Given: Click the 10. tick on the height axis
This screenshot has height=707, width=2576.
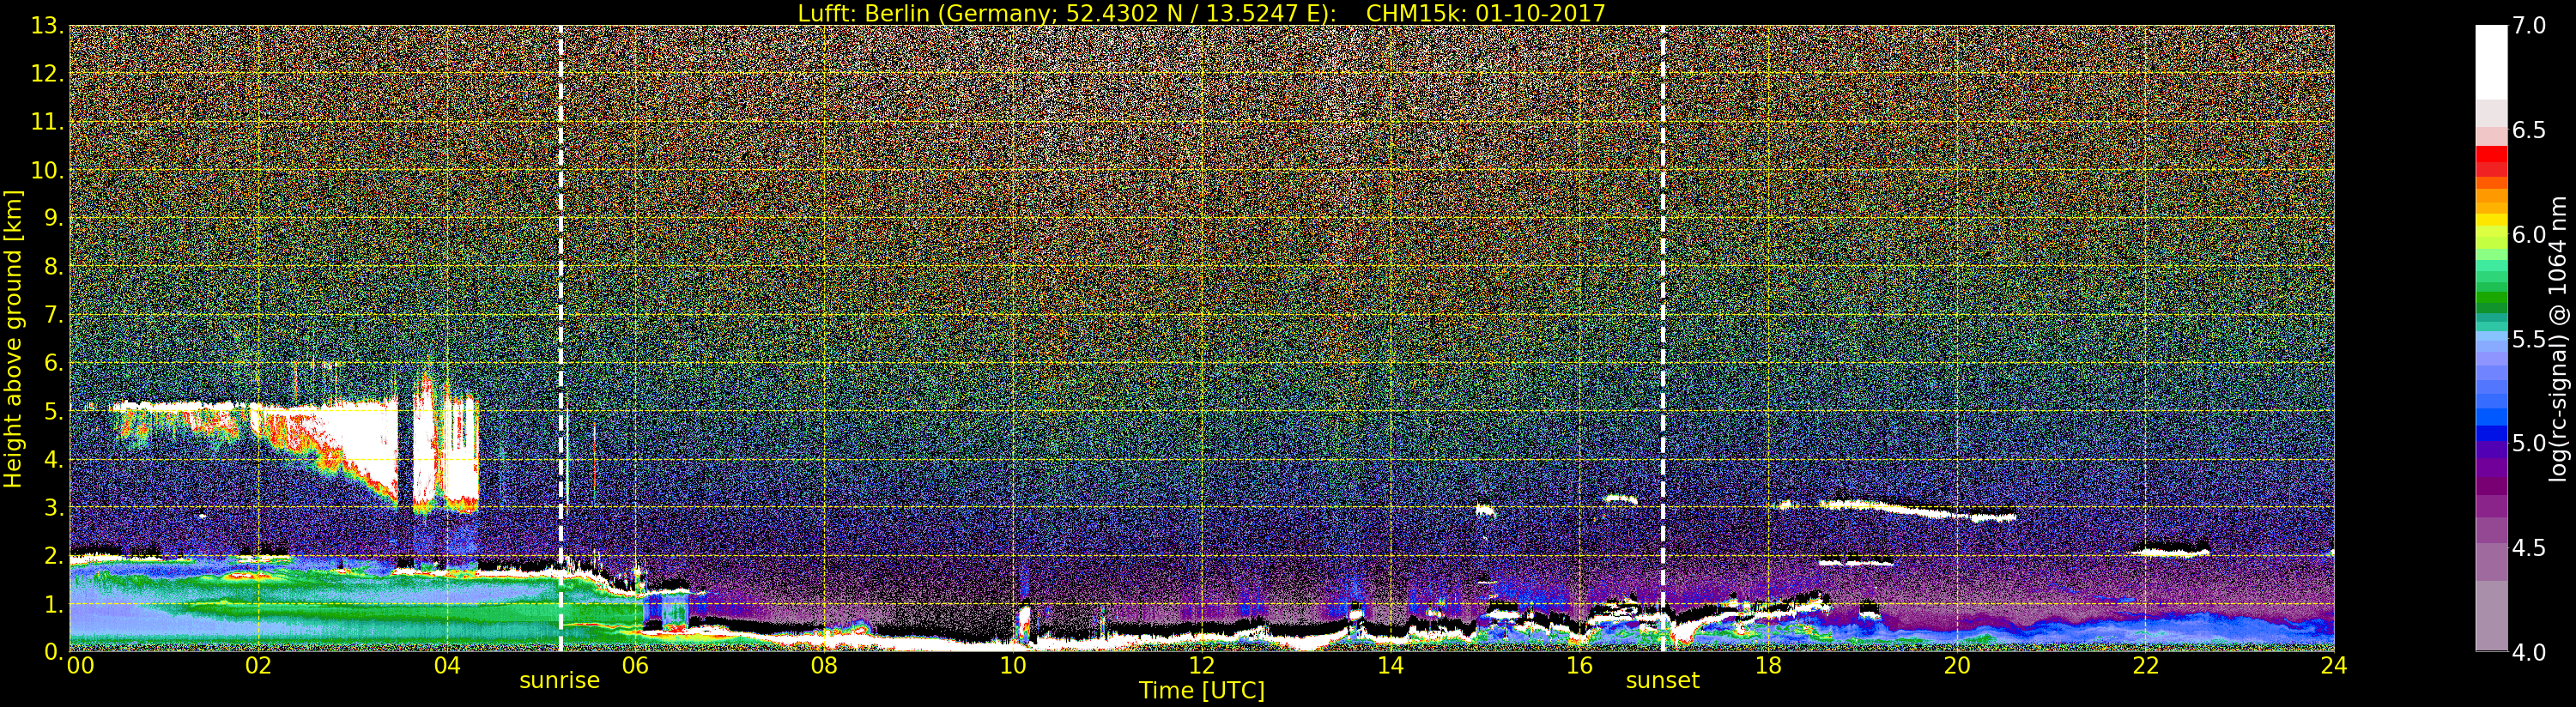Looking at the screenshot, I should 47,171.
